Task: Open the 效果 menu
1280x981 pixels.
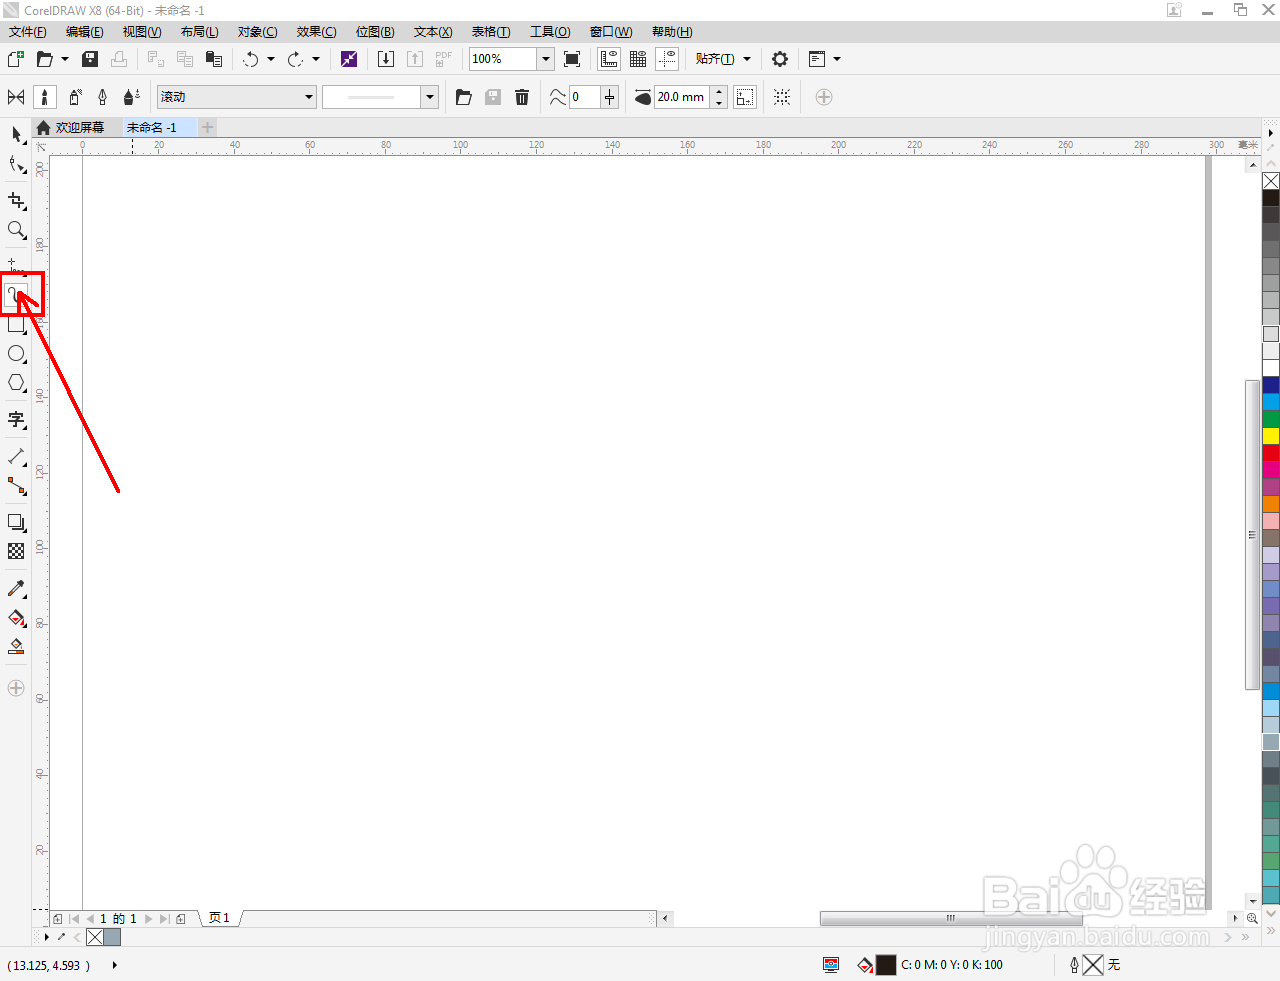Action: pos(316,32)
